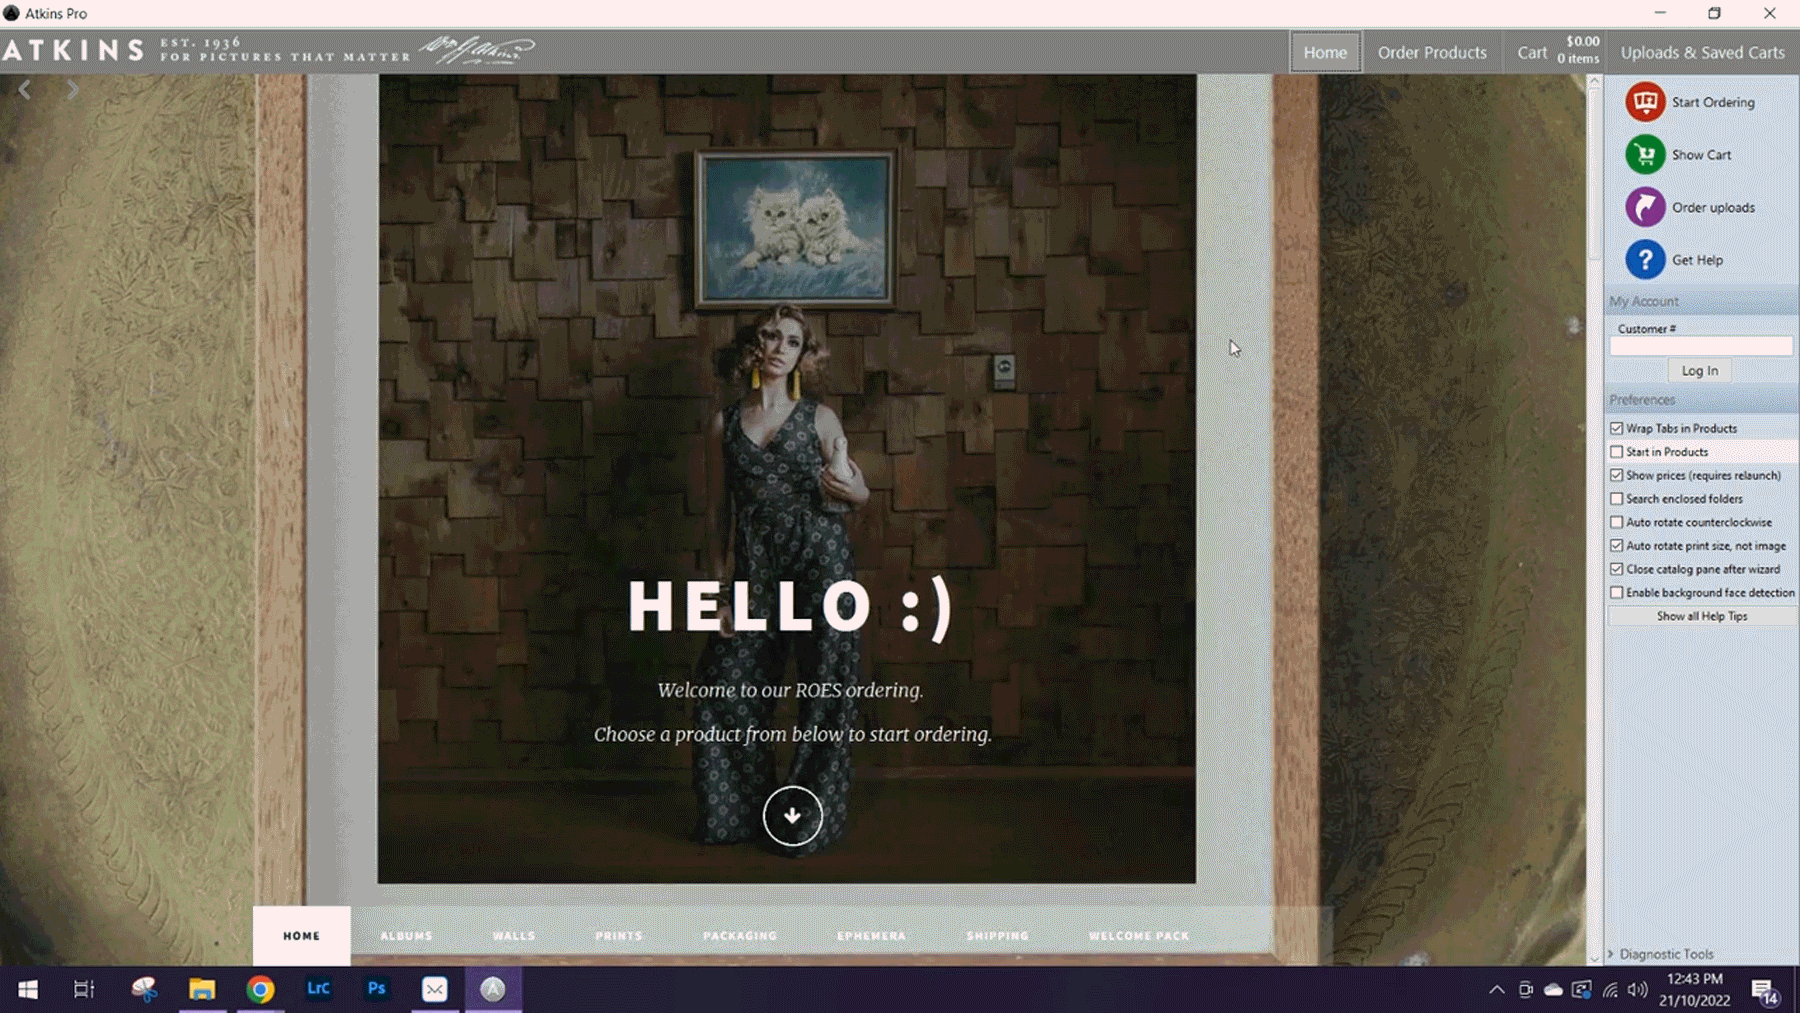Switch to the Home top tab

[1325, 52]
